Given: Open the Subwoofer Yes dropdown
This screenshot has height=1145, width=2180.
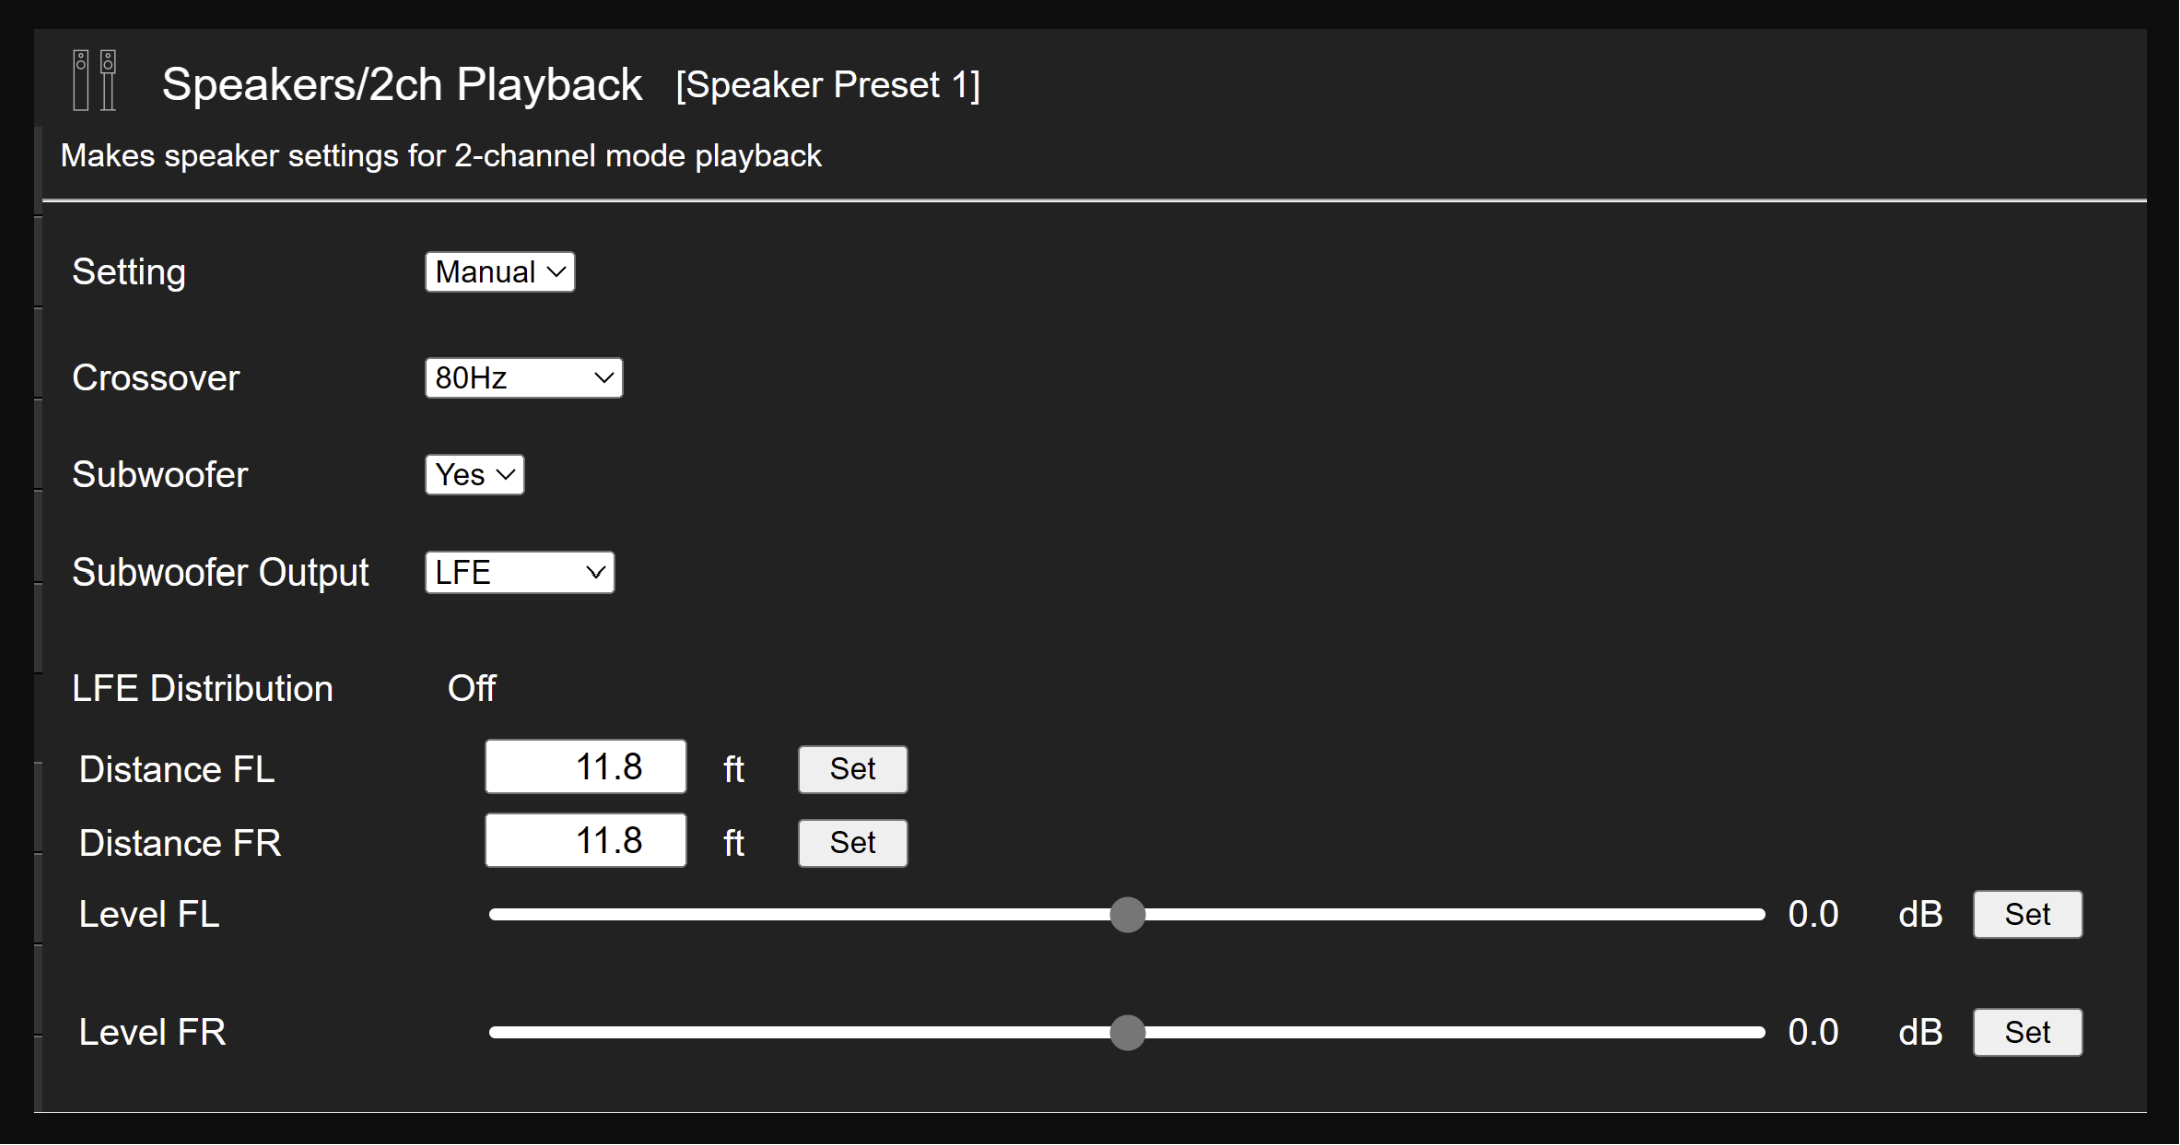Looking at the screenshot, I should 474,475.
